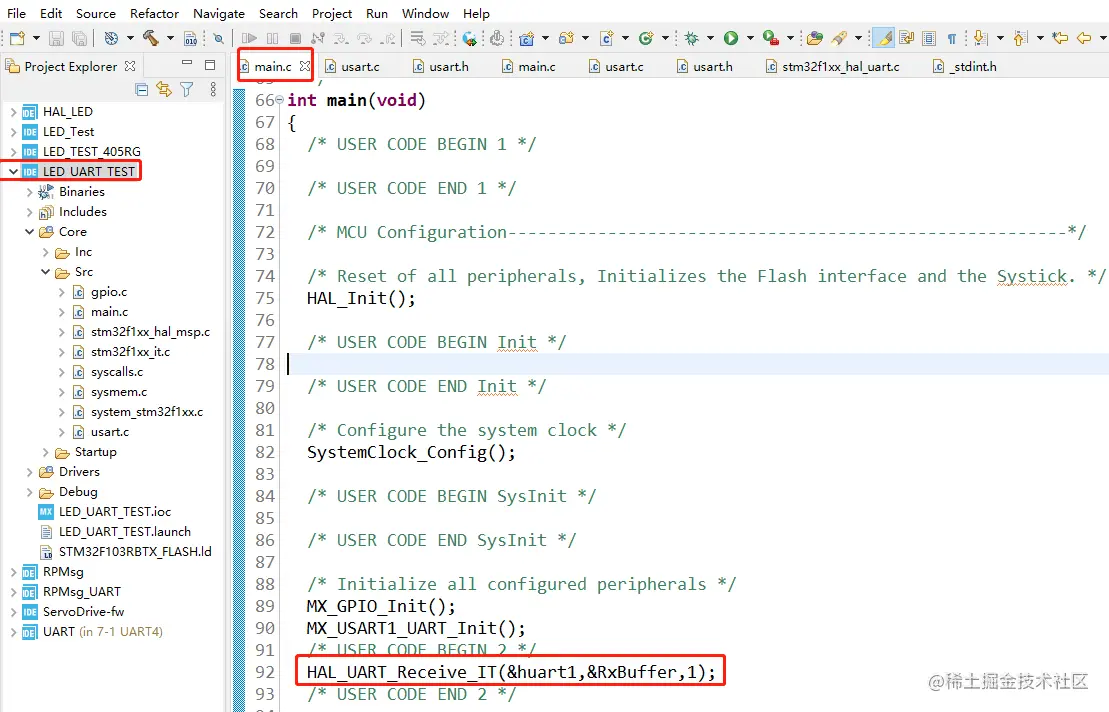The image size is (1109, 712).
Task: Select the ServoDrive-fw project
Action: (x=83, y=612)
